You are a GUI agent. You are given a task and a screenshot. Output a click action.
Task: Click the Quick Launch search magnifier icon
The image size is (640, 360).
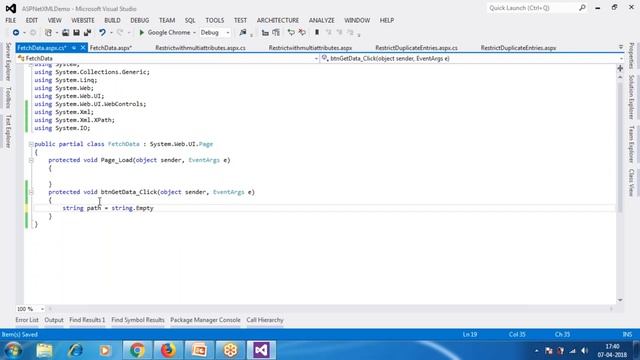582,8
